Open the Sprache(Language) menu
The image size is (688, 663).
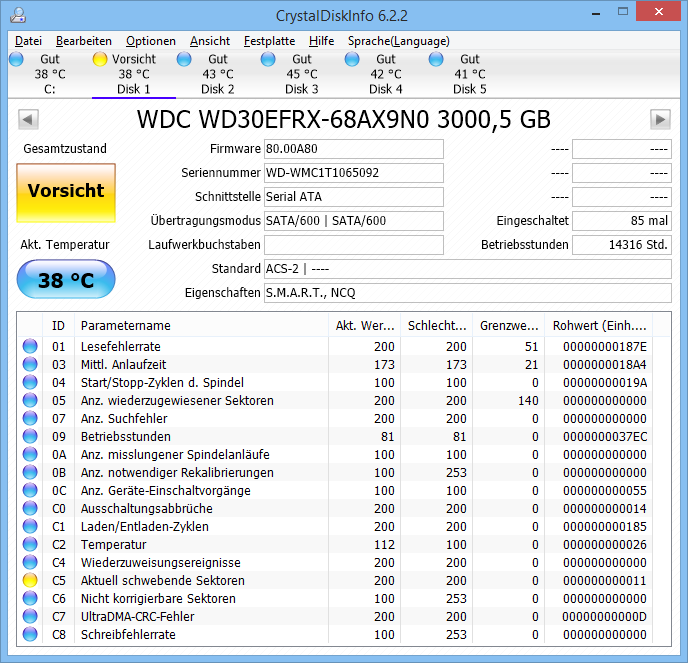tap(399, 41)
